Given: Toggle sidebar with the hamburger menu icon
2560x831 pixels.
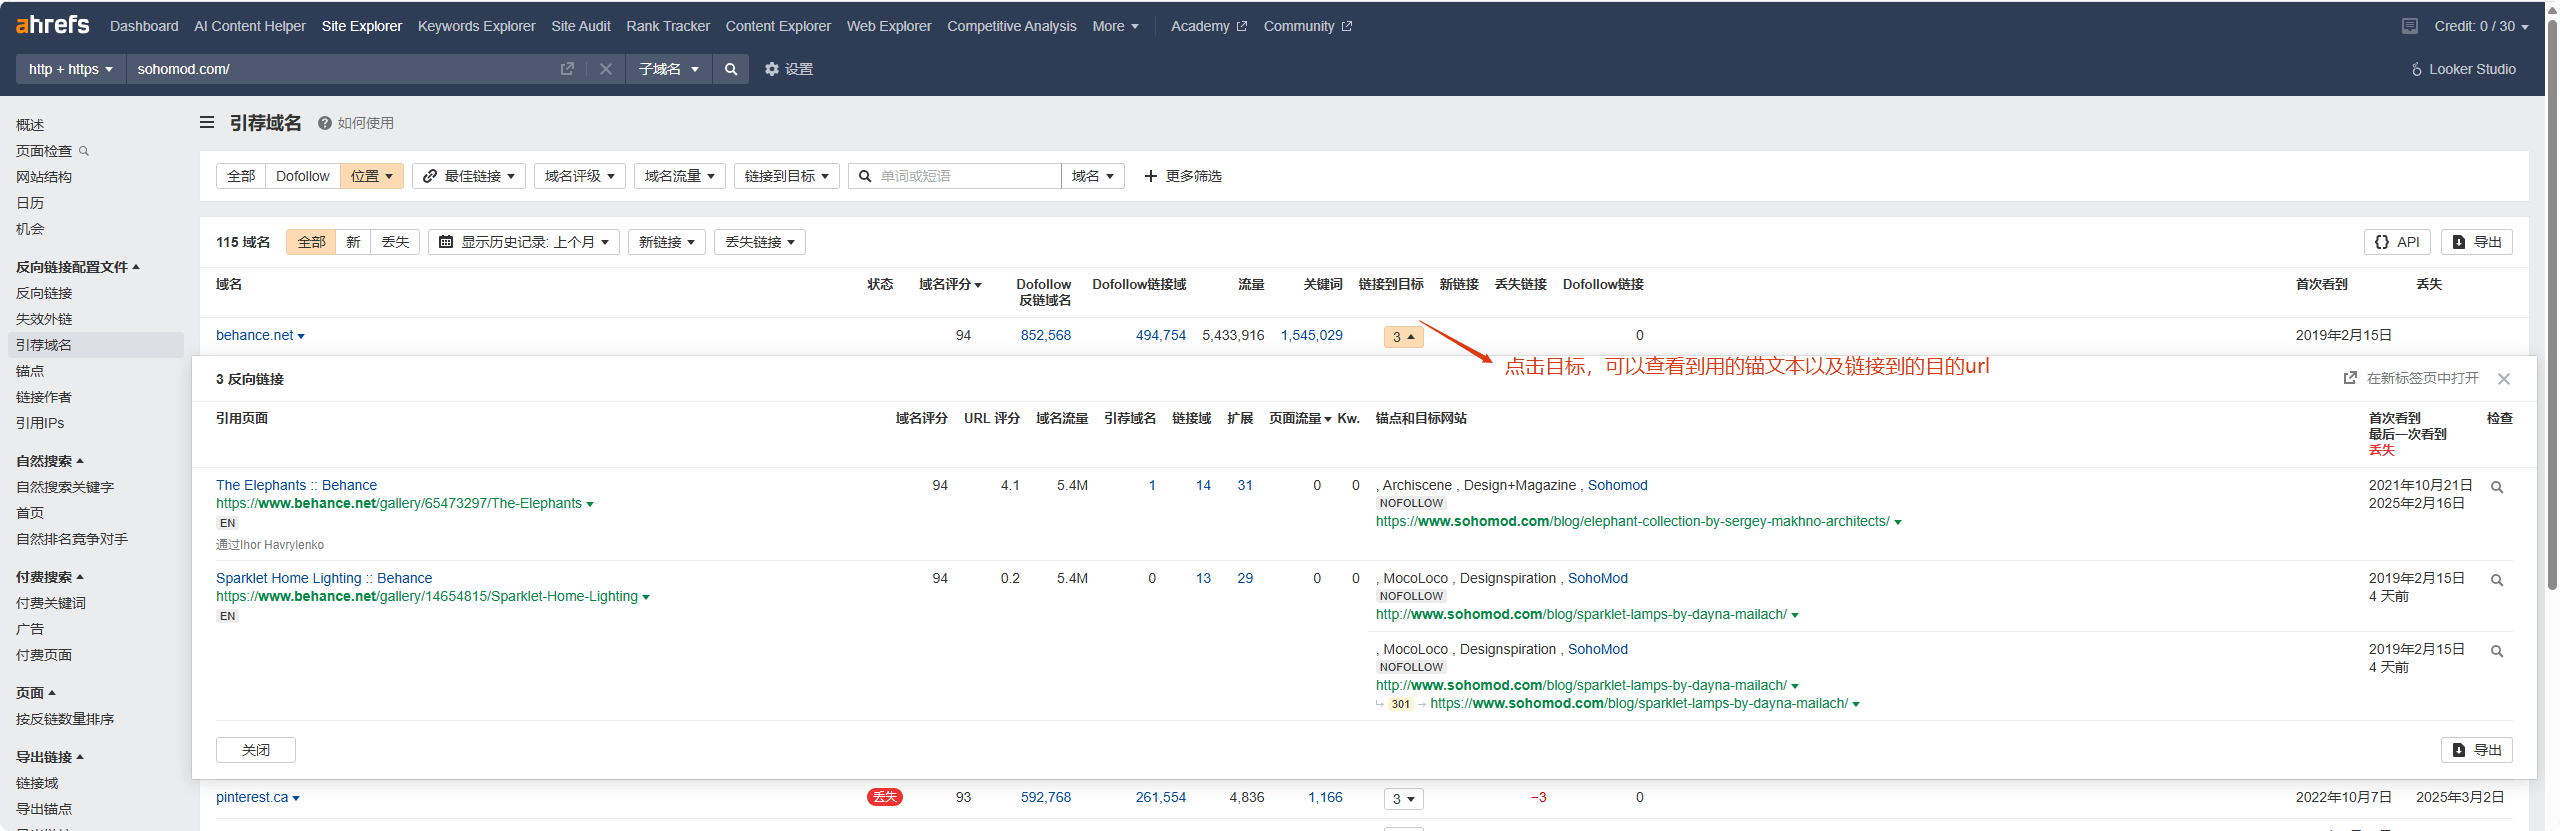Looking at the screenshot, I should coord(207,123).
